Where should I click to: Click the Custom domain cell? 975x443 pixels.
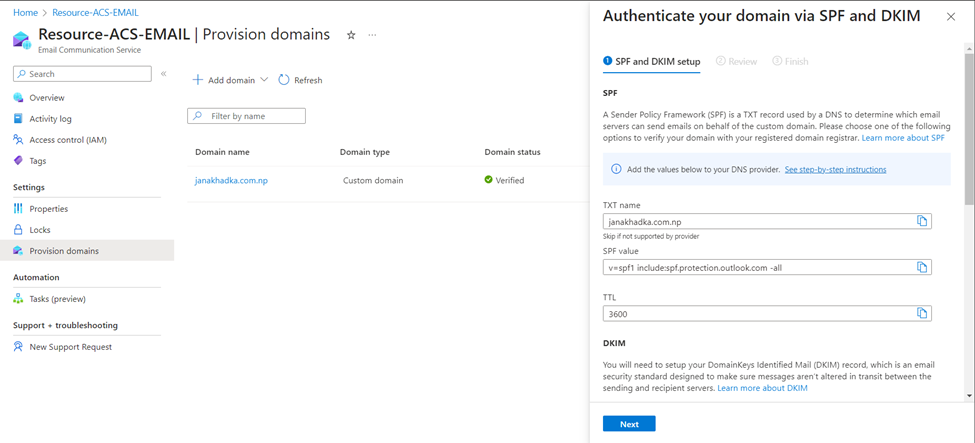(373, 180)
